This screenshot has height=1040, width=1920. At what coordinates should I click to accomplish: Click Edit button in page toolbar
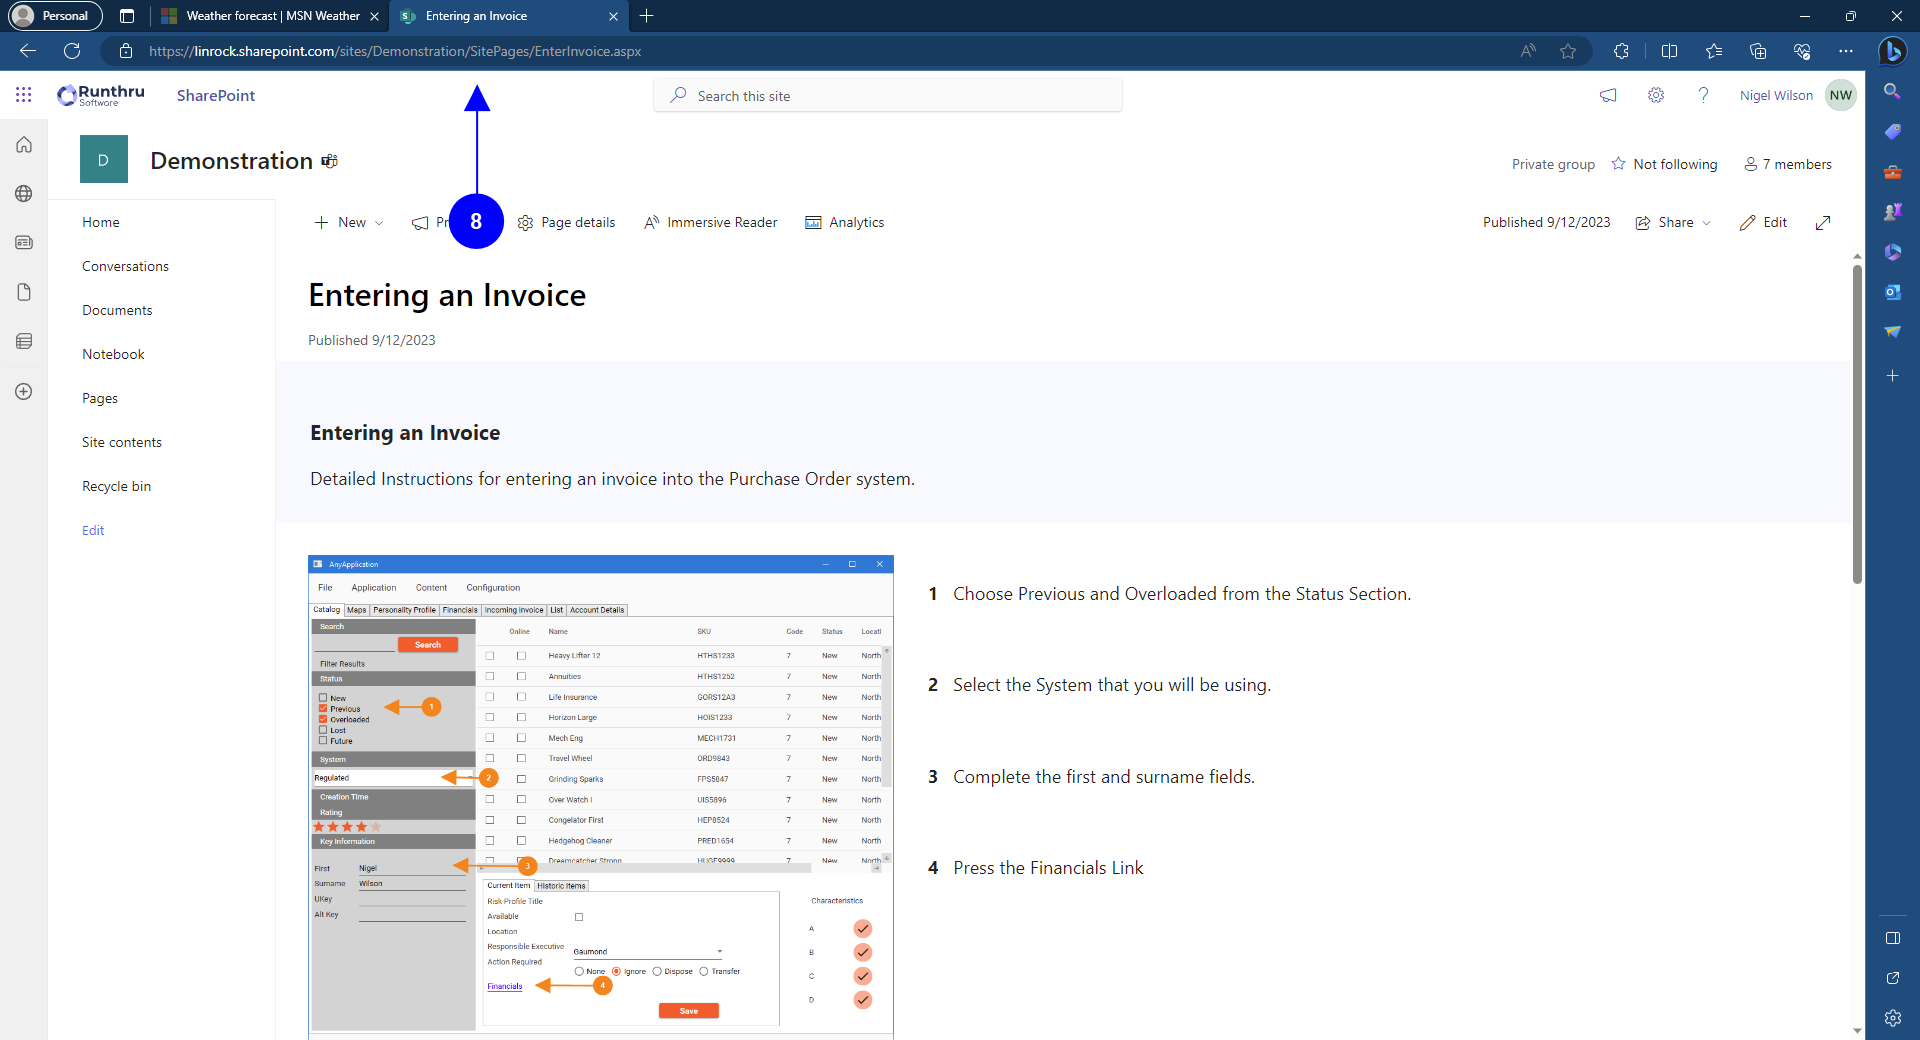pos(1763,223)
